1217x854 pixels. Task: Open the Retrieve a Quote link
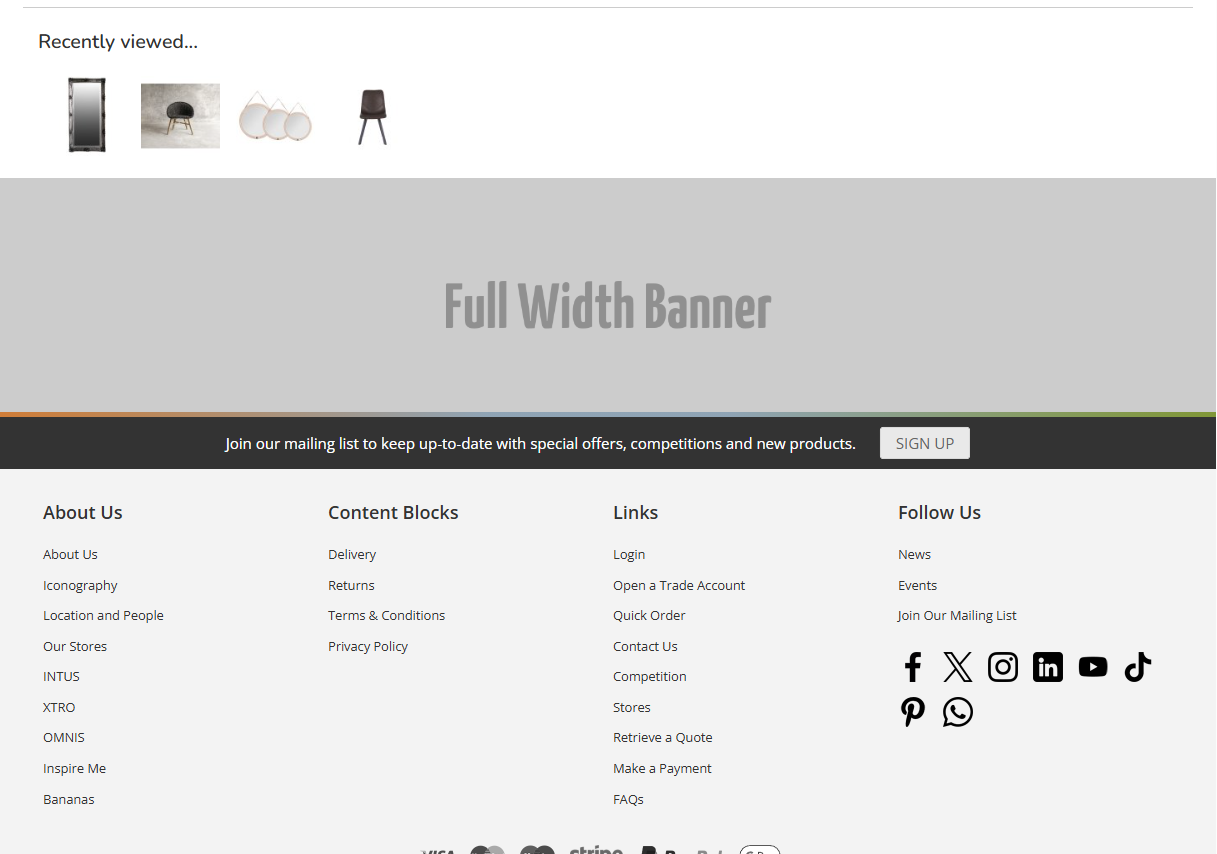(662, 738)
